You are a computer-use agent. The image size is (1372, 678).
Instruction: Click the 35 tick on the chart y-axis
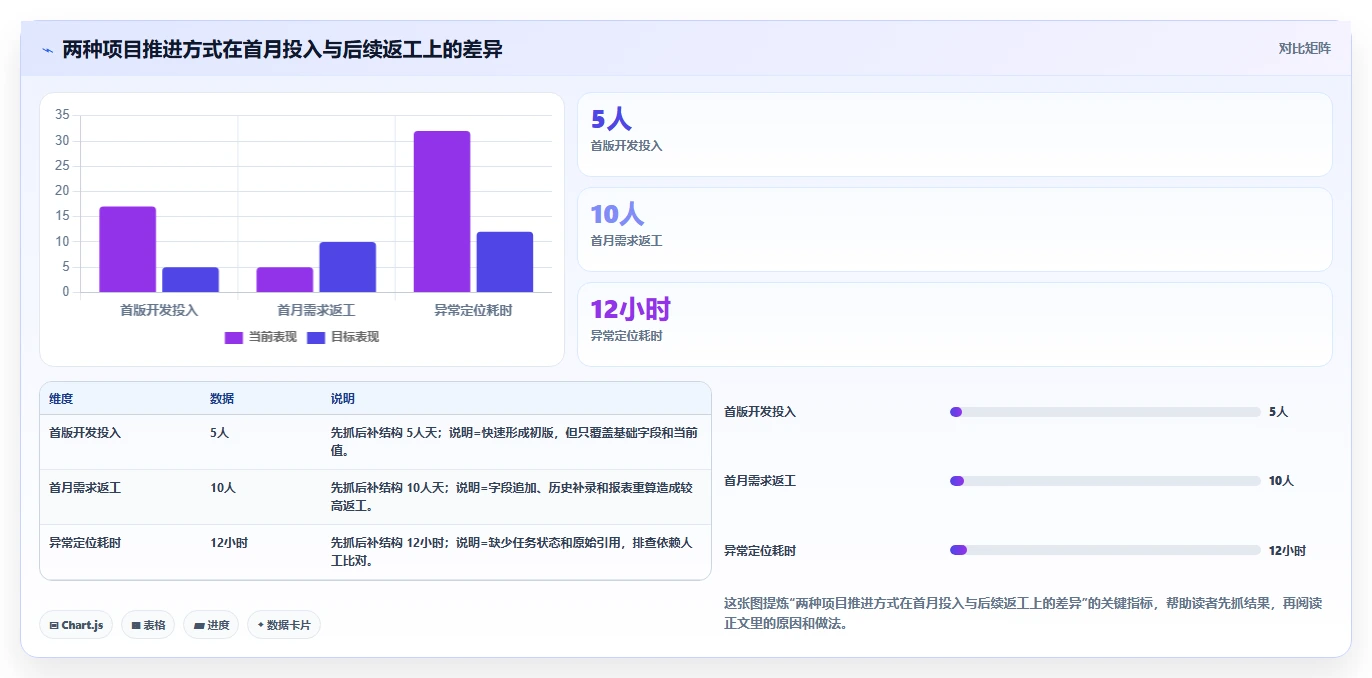pyautogui.click(x=62, y=115)
